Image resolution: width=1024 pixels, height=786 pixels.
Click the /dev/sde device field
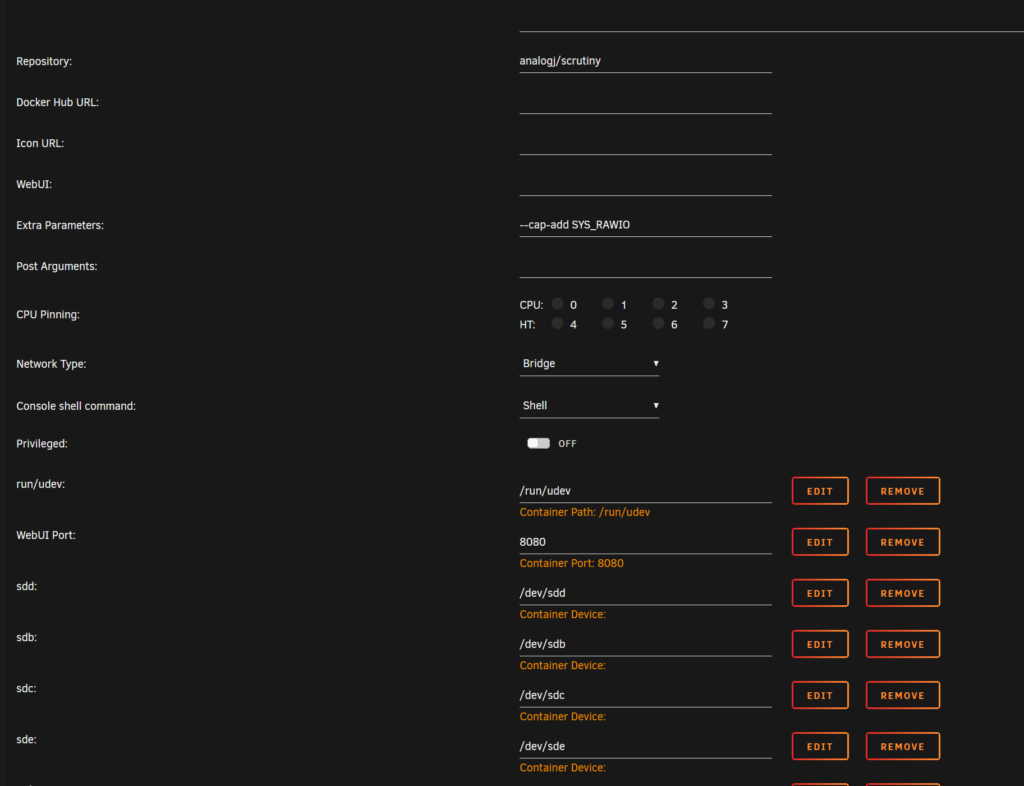coord(645,746)
